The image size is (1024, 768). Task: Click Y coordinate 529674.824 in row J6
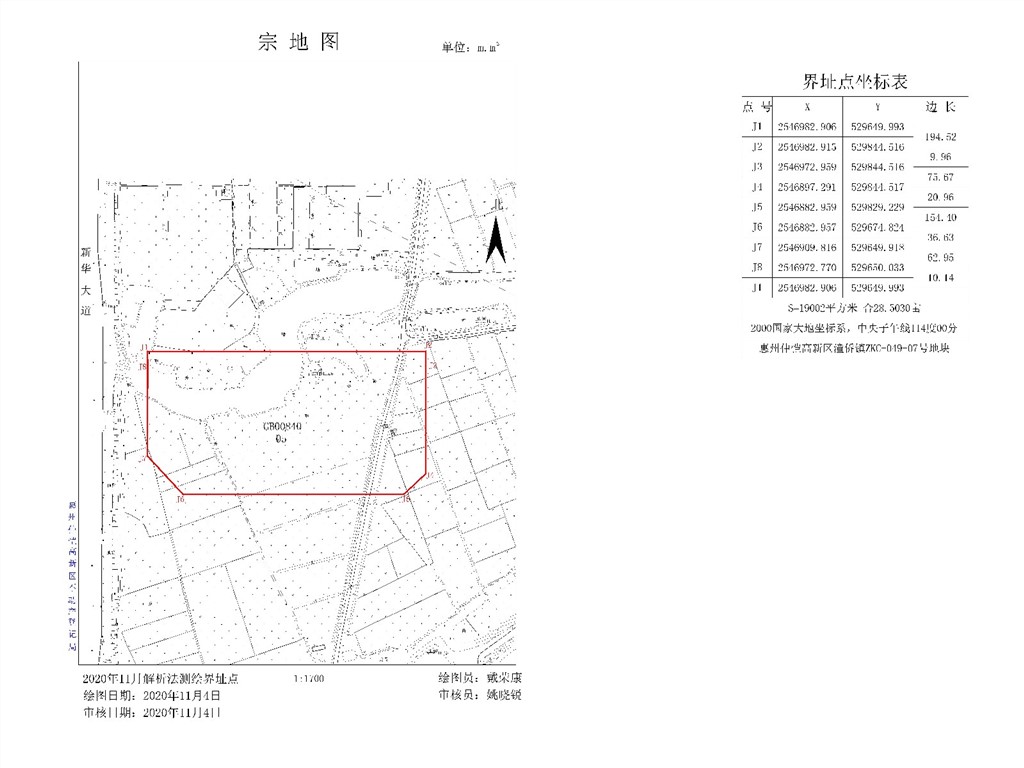pyautogui.click(x=877, y=227)
